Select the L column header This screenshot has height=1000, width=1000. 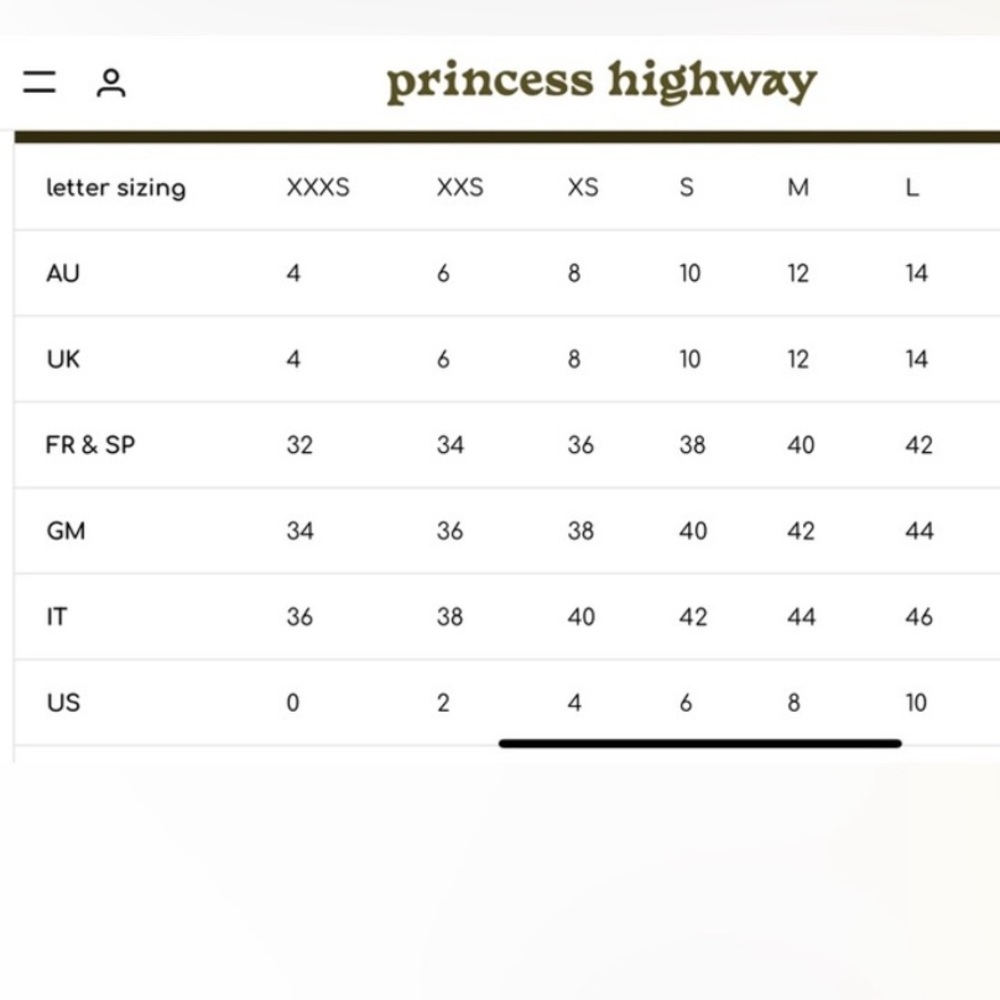pyautogui.click(x=913, y=188)
